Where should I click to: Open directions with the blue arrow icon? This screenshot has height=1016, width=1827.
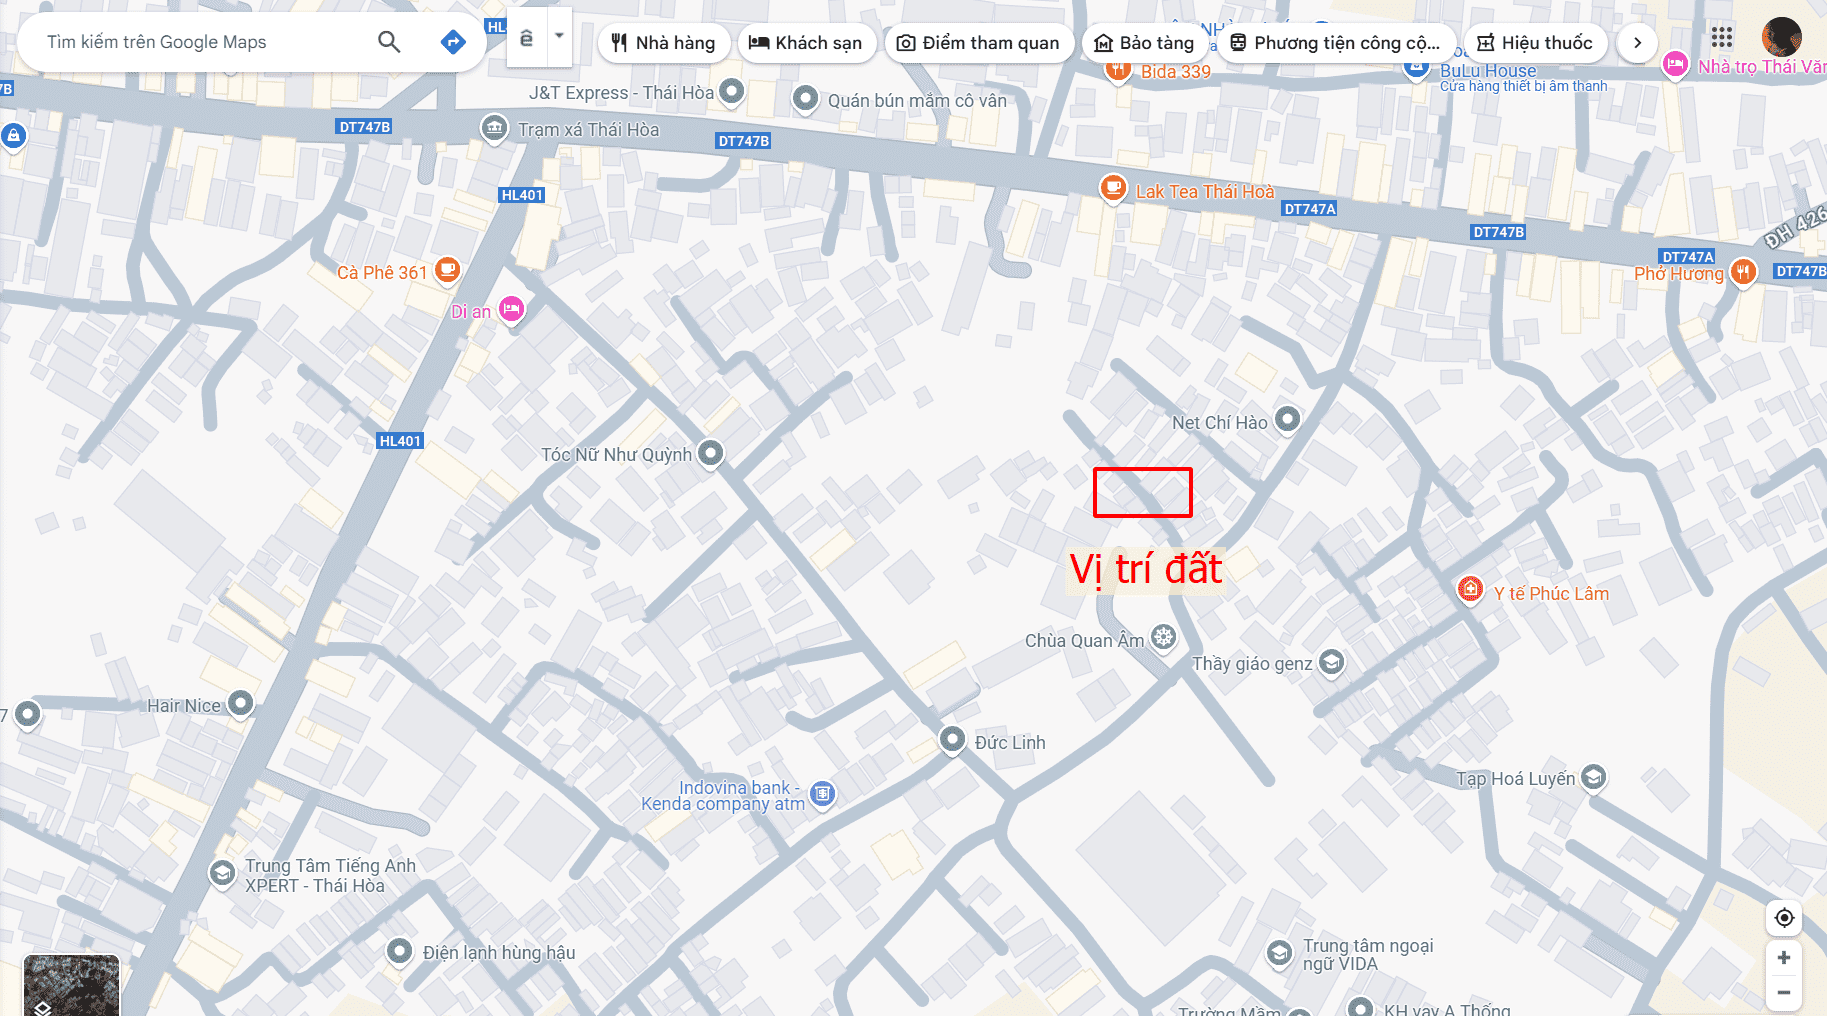[x=453, y=42]
